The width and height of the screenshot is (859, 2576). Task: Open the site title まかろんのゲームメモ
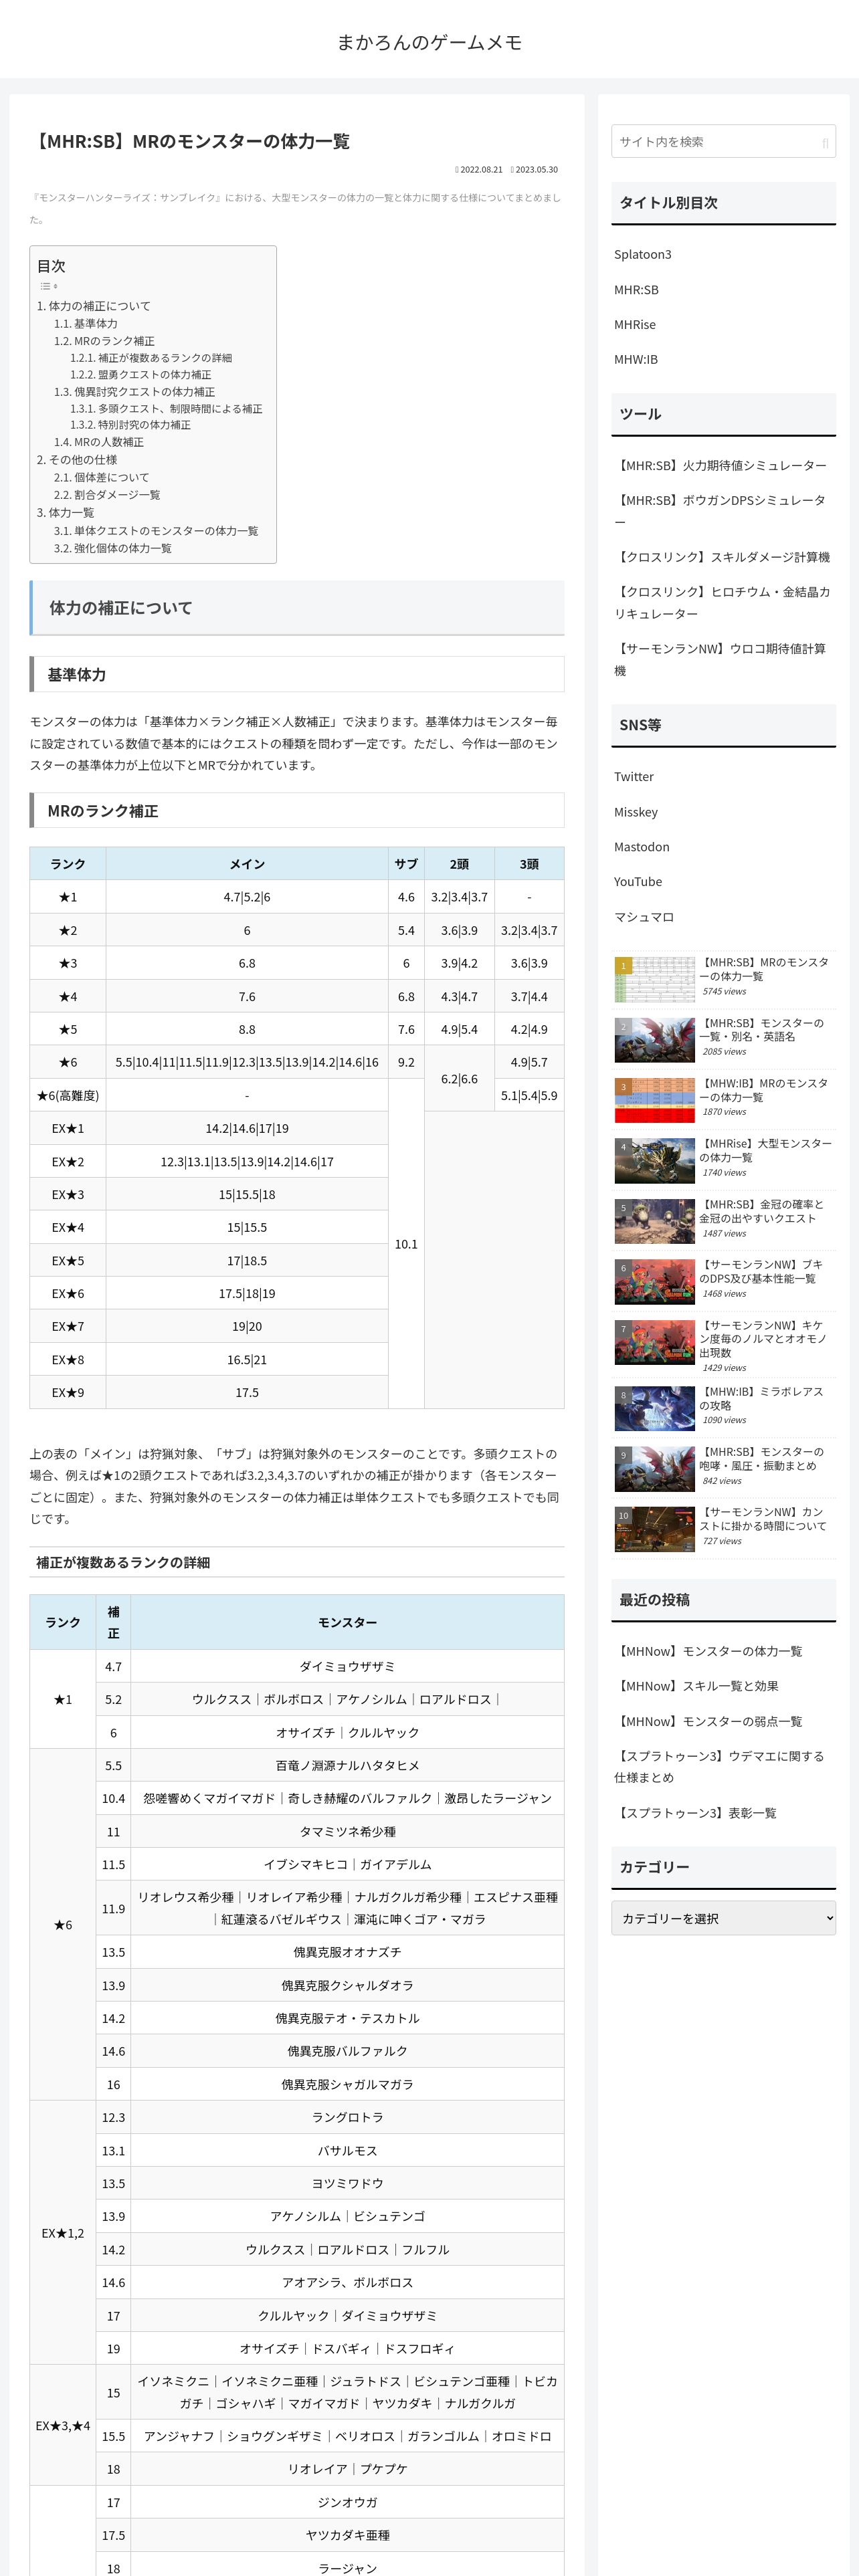click(x=429, y=42)
